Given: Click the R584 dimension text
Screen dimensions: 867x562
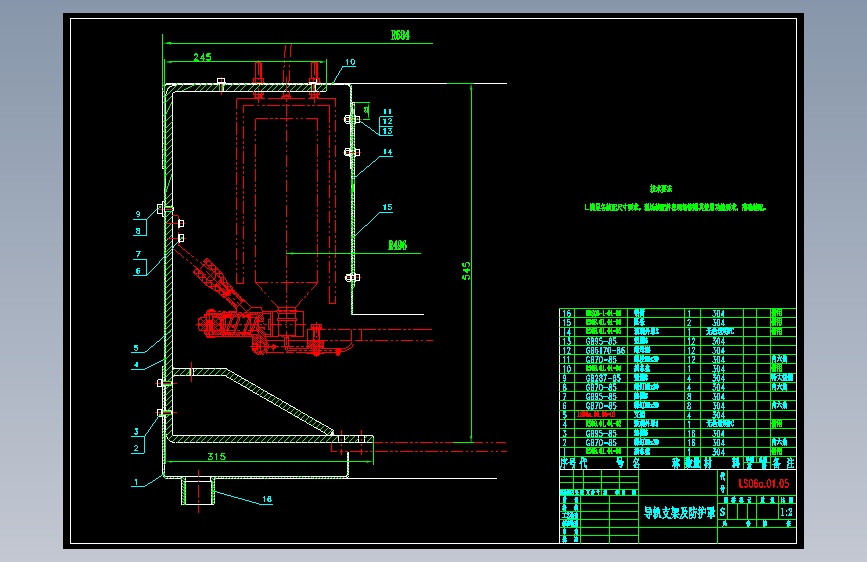Looking at the screenshot, I should (400, 35).
